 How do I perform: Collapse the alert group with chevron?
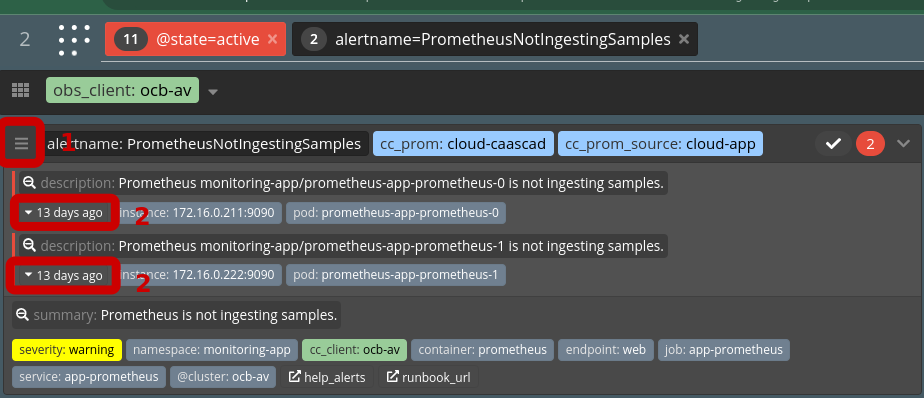[903, 143]
